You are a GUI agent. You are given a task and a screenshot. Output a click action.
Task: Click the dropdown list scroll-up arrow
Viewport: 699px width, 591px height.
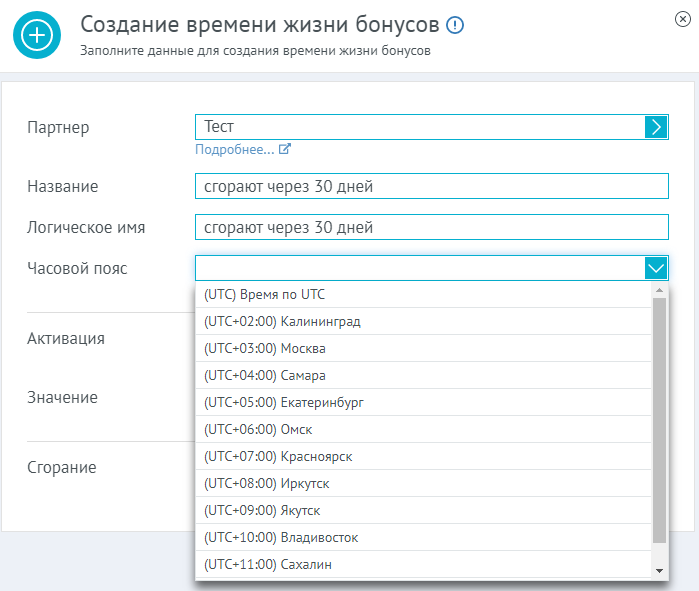pyautogui.click(x=659, y=290)
